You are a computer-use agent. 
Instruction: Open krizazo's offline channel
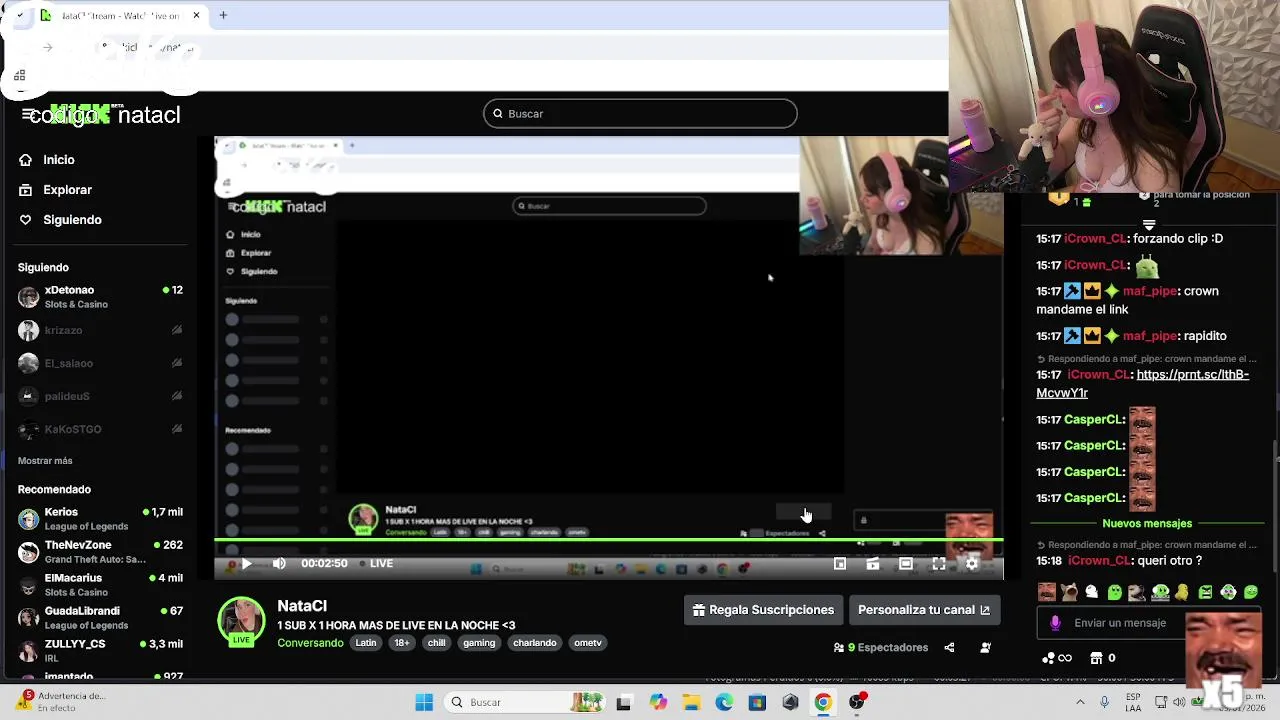(100, 330)
